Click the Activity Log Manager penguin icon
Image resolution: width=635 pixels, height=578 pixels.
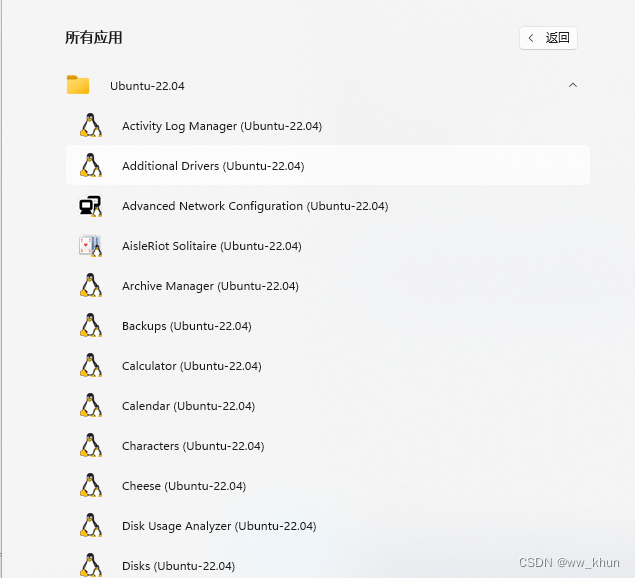point(91,125)
